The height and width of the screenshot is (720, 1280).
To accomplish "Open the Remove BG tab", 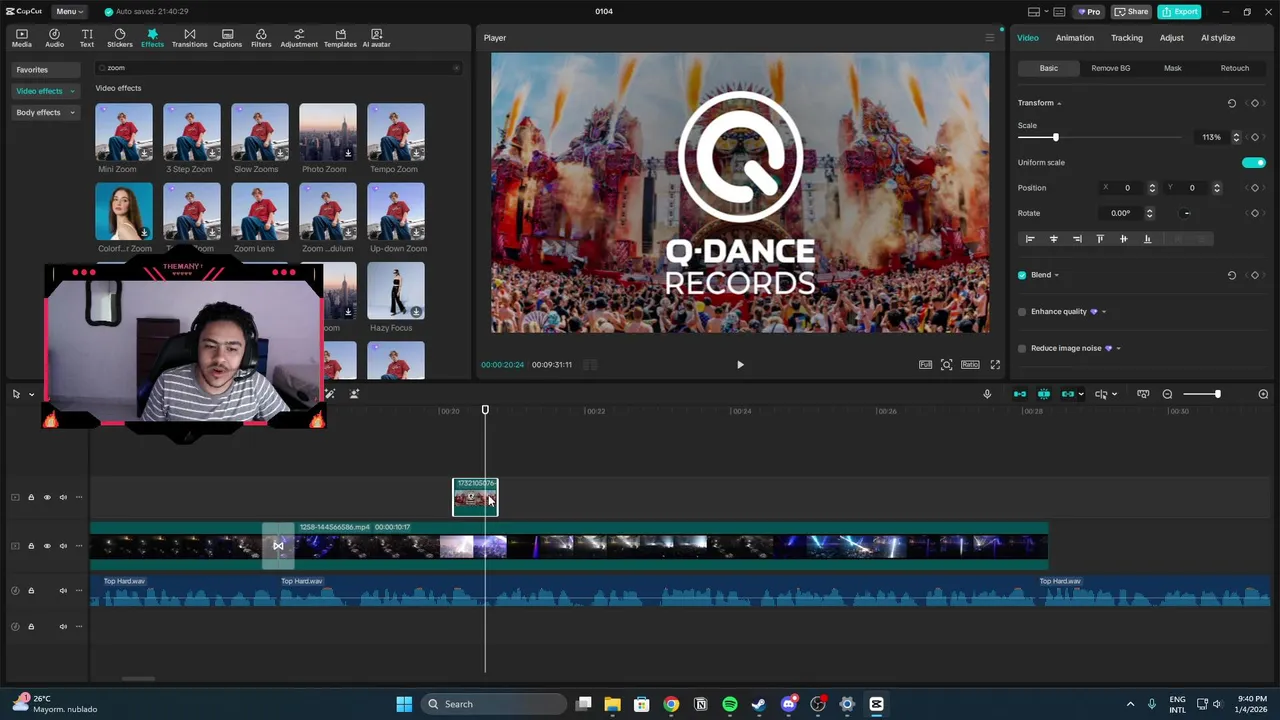I will (1111, 68).
